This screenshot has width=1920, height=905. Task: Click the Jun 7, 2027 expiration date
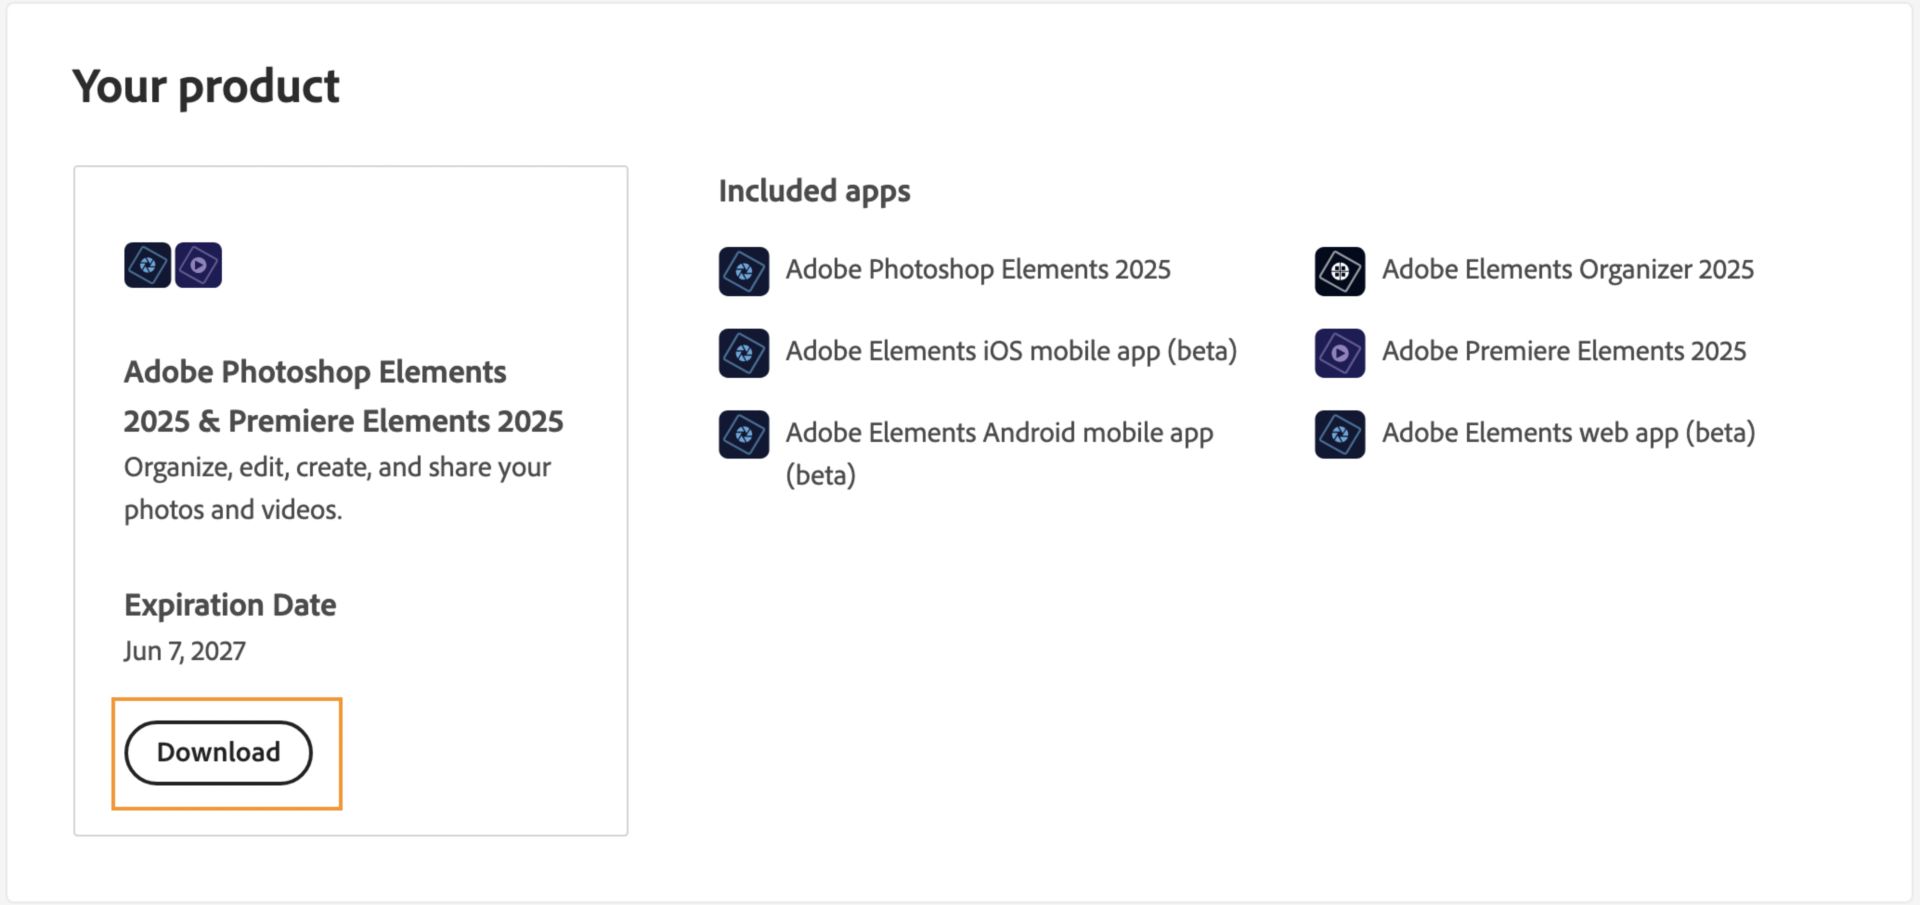[185, 651]
